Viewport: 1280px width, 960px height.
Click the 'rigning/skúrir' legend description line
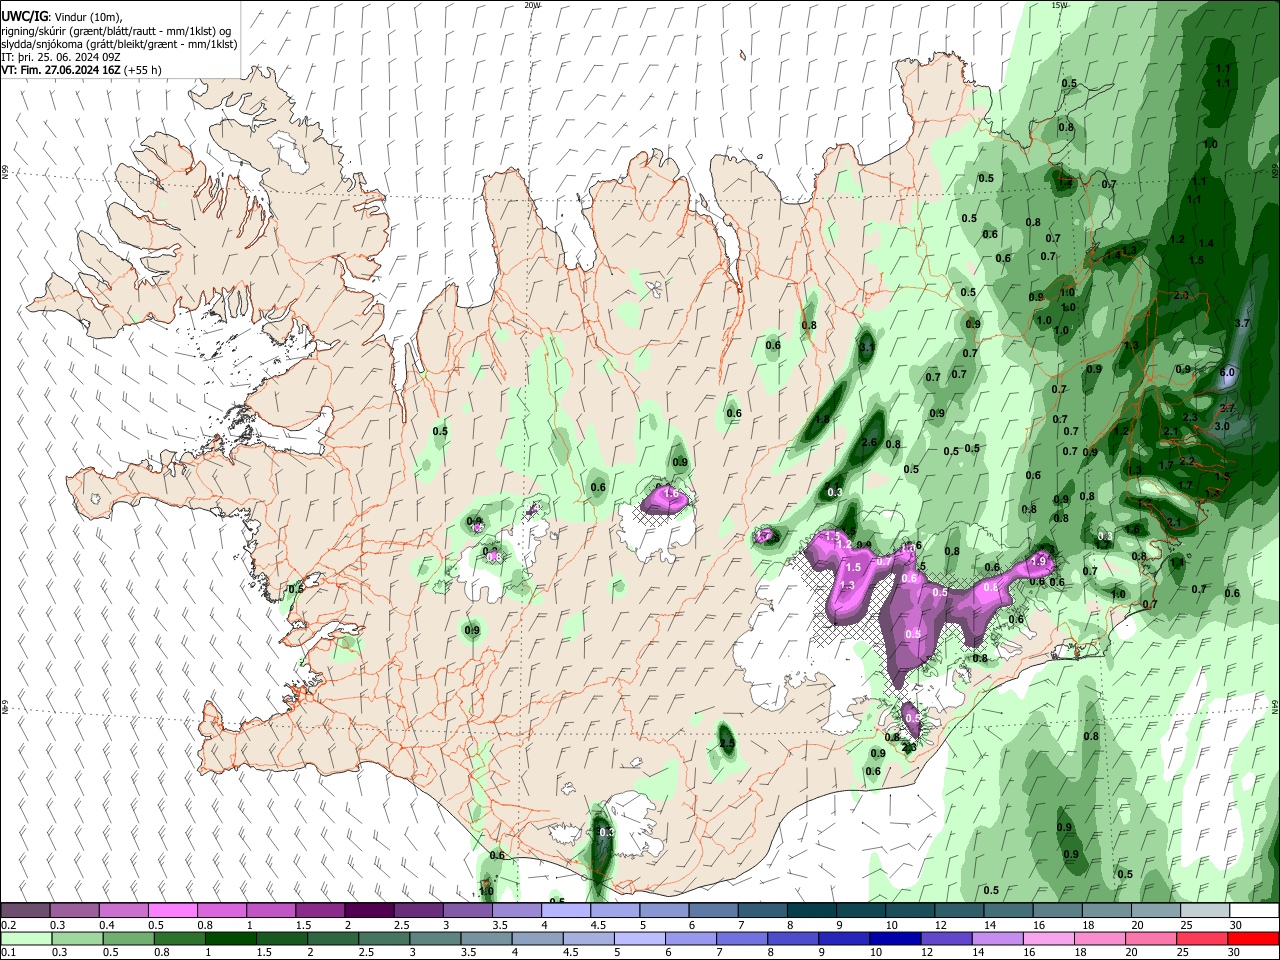116,31
